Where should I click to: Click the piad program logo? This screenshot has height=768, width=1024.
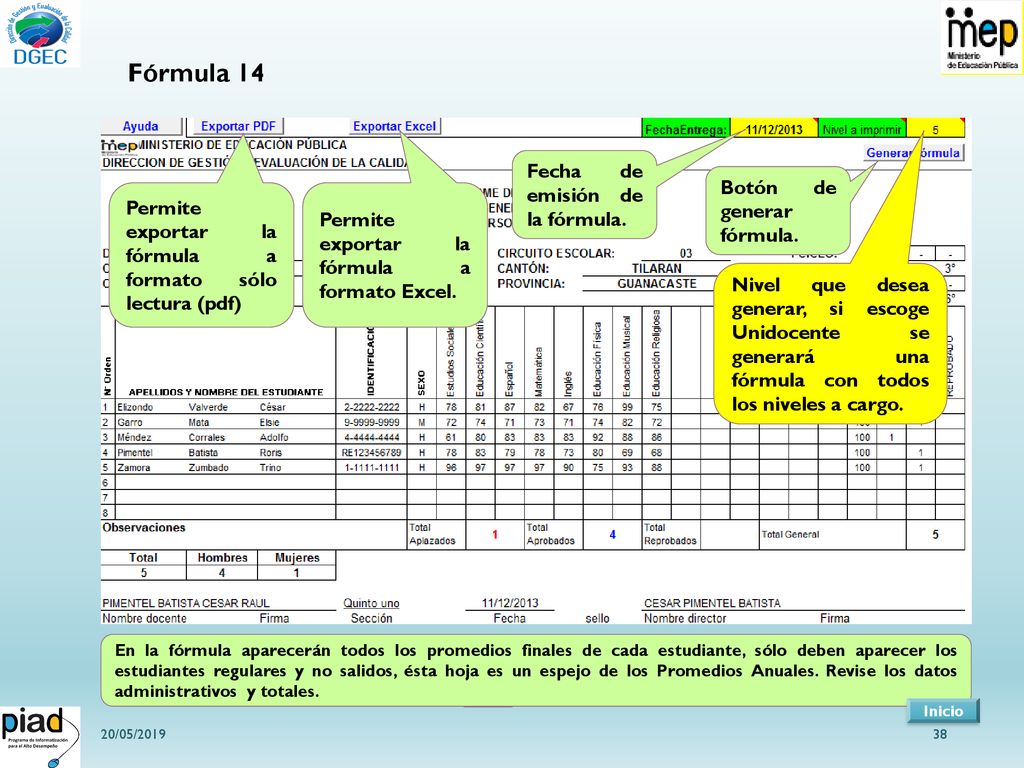pyautogui.click(x=40, y=737)
